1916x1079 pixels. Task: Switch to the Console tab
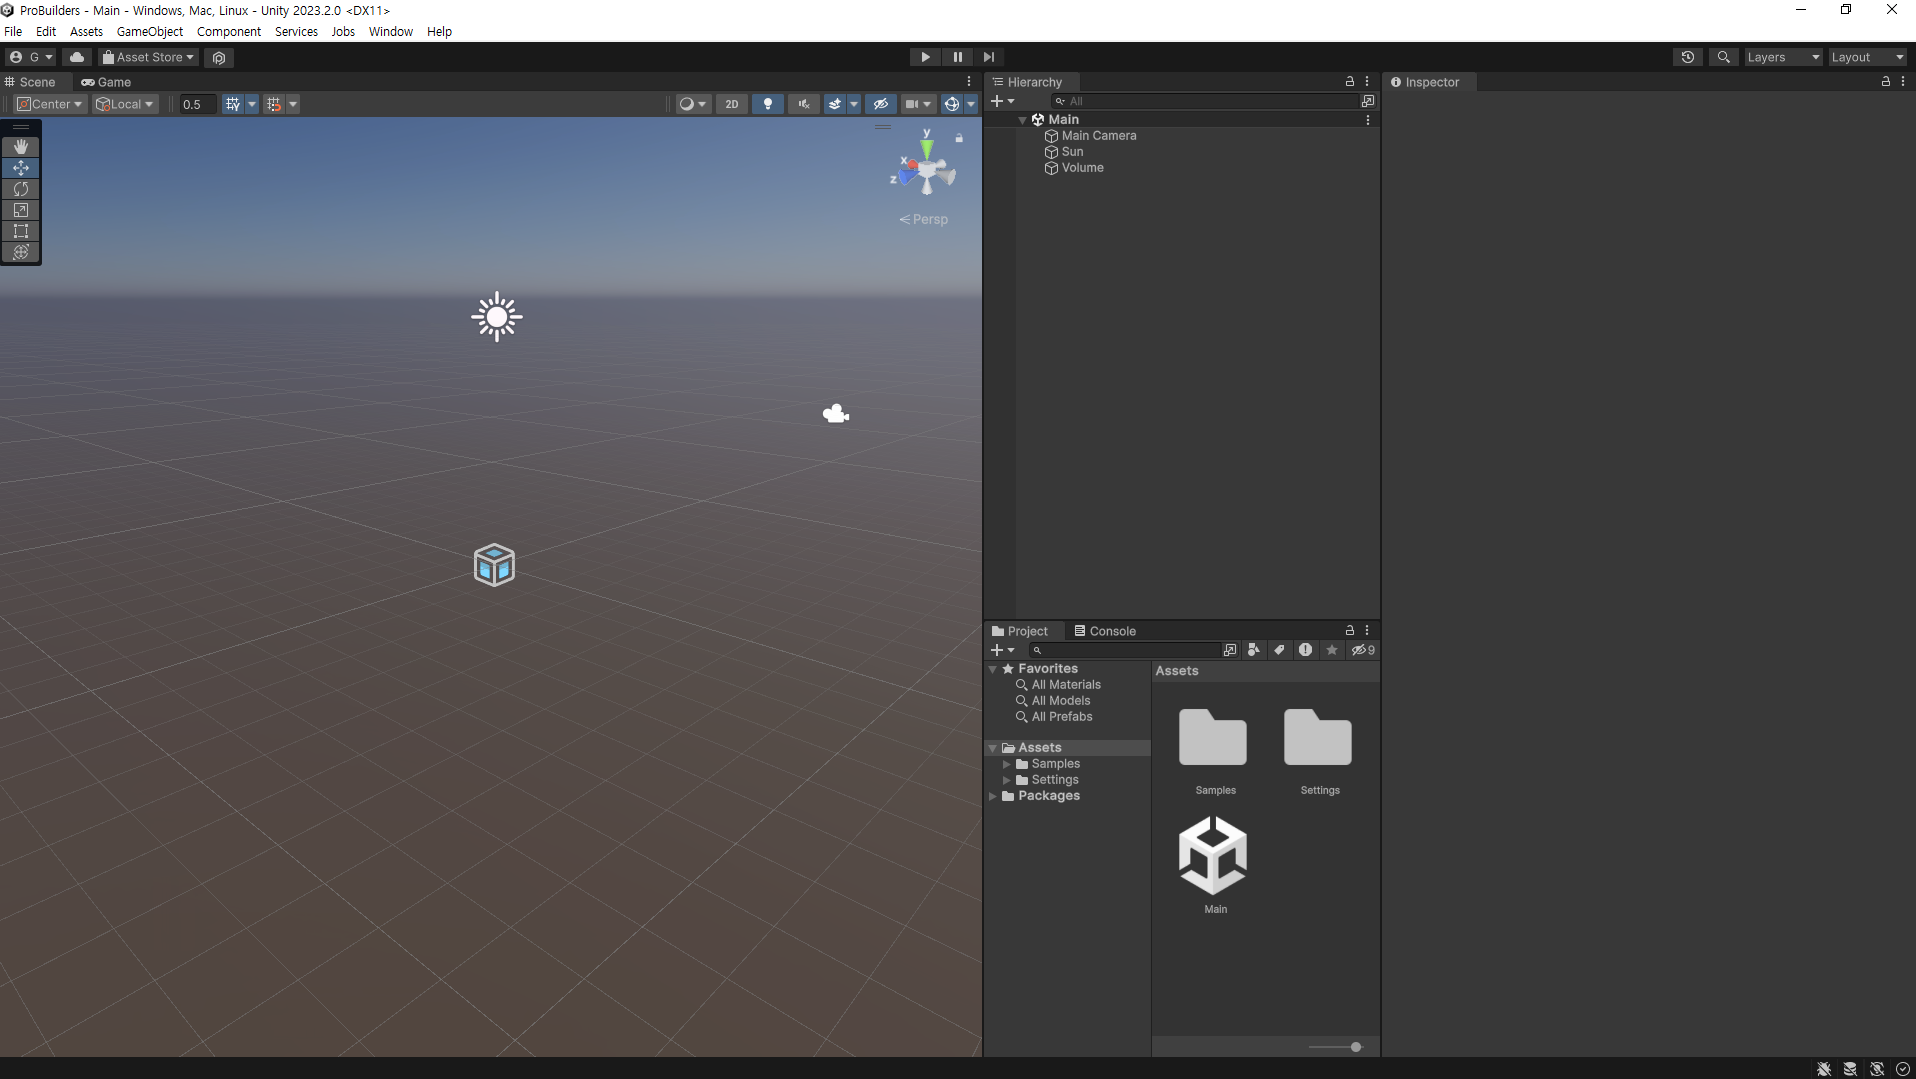pos(1105,631)
